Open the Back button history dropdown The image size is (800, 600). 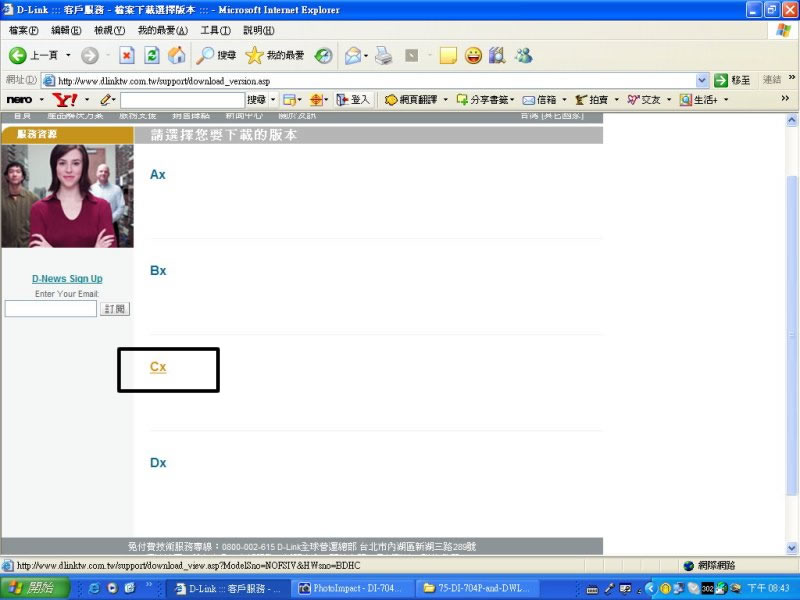[68, 55]
